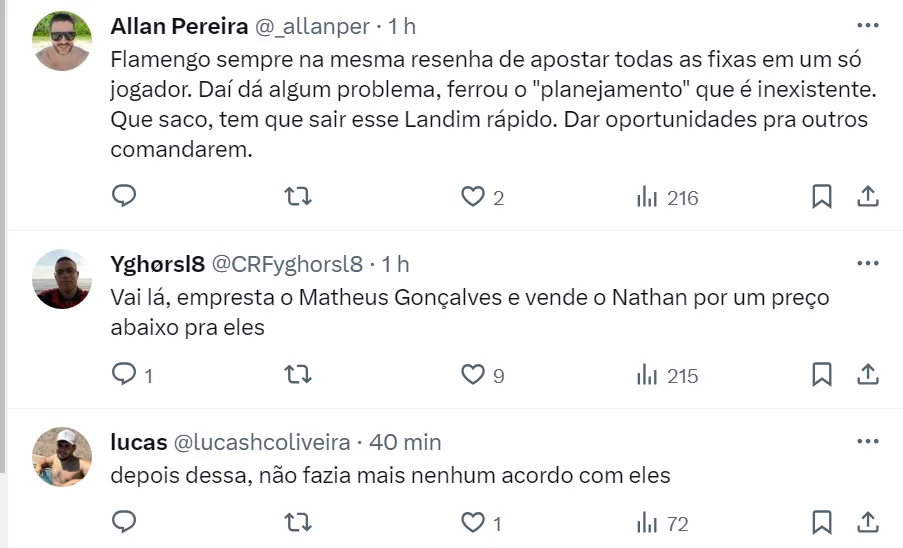View analytics showing 216 views
903x548 pixels.
tap(667, 197)
